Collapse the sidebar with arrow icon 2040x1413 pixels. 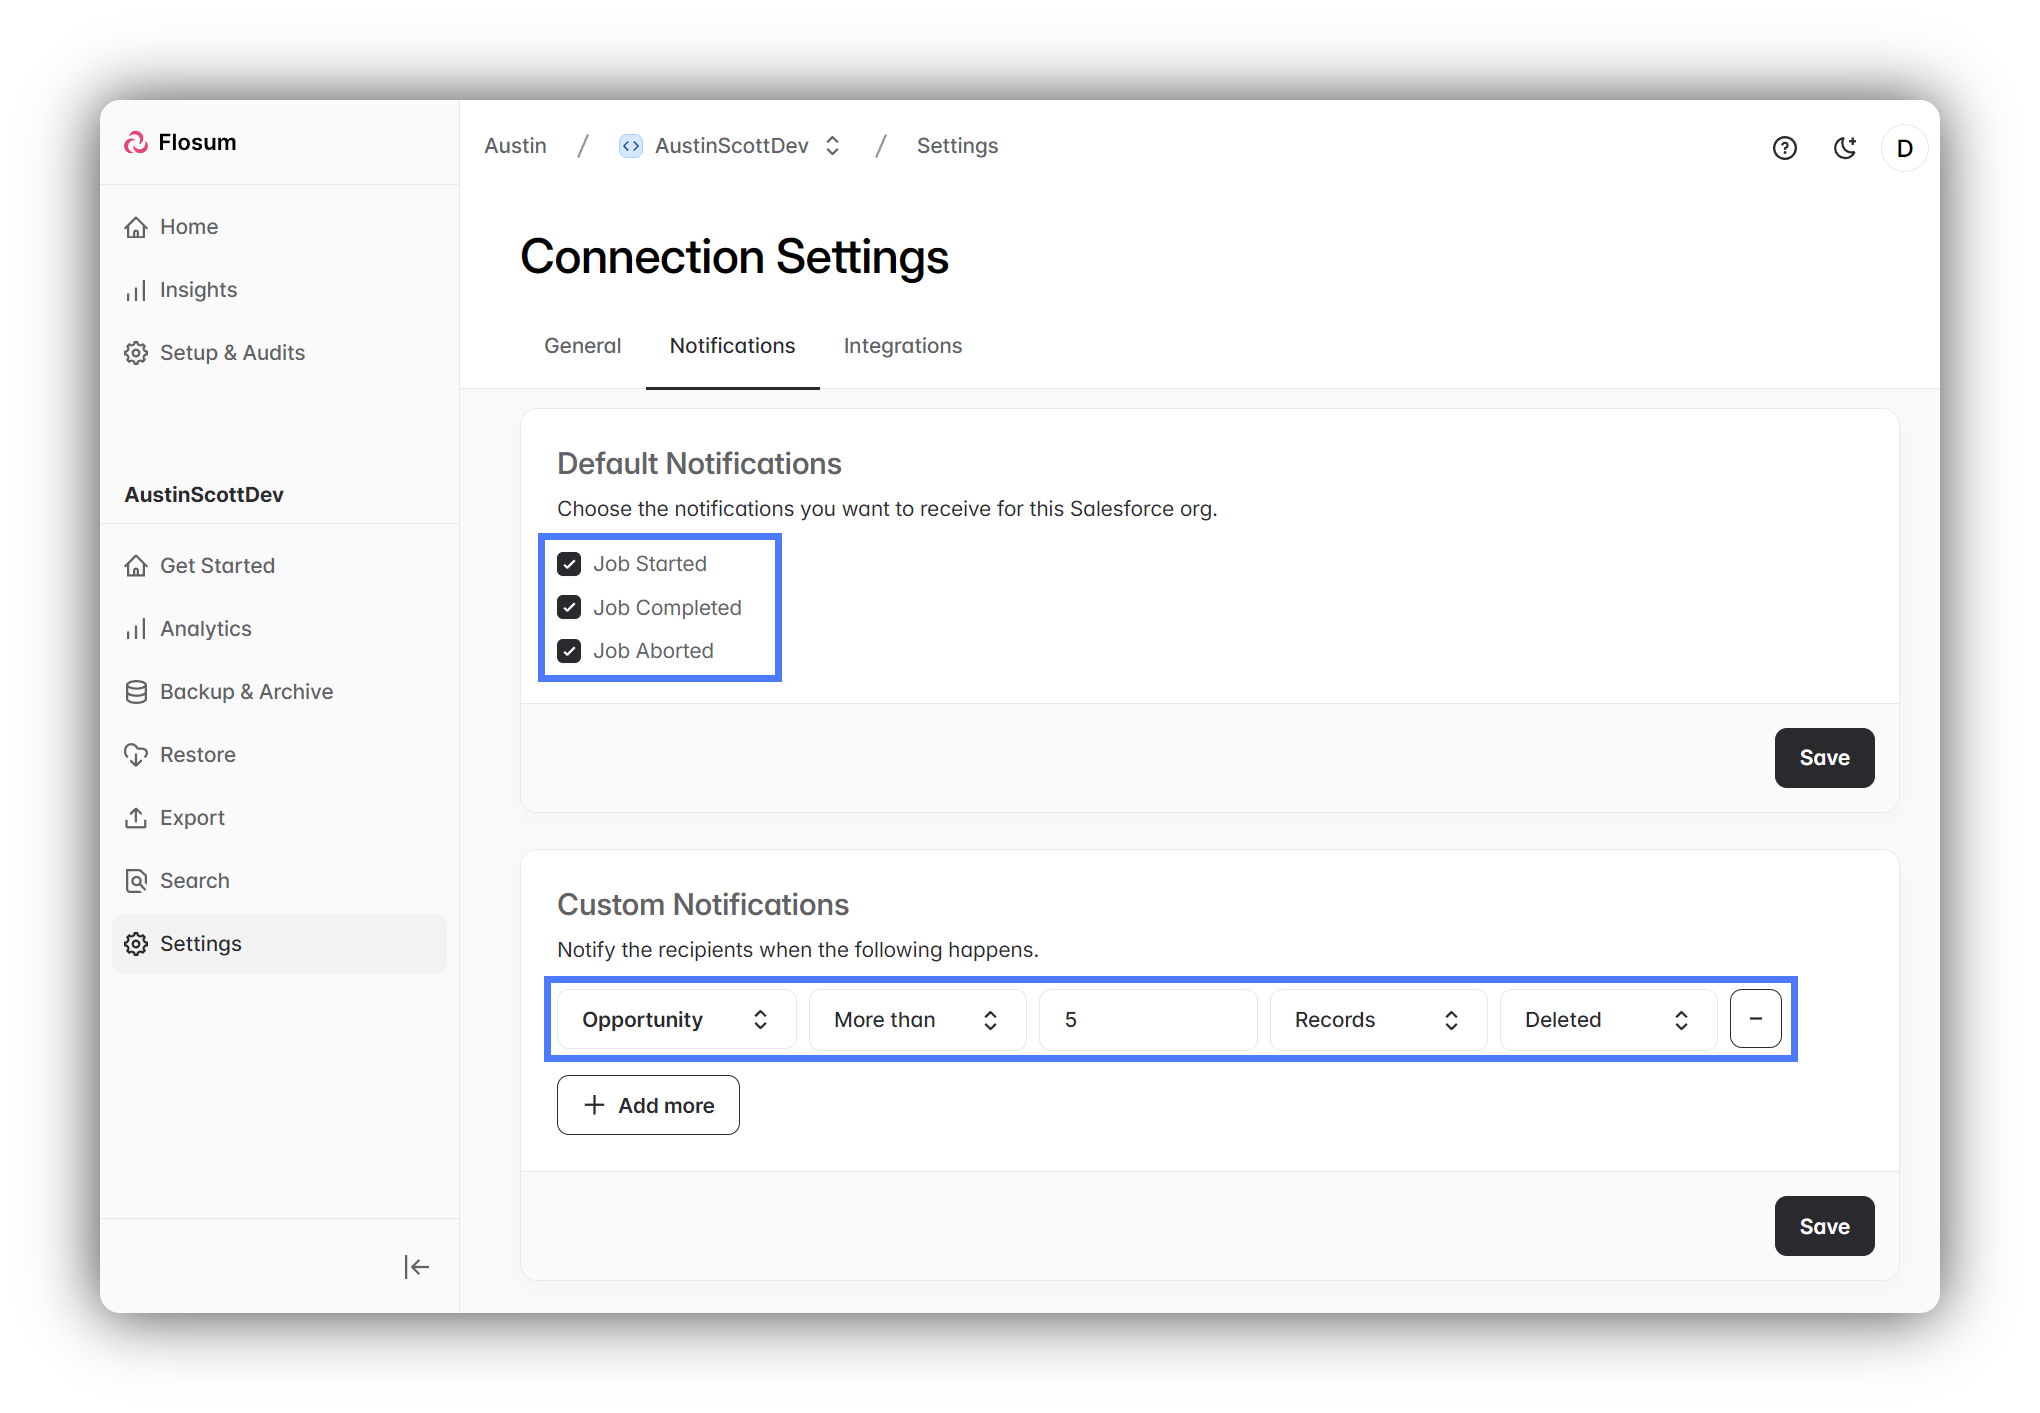416,1267
